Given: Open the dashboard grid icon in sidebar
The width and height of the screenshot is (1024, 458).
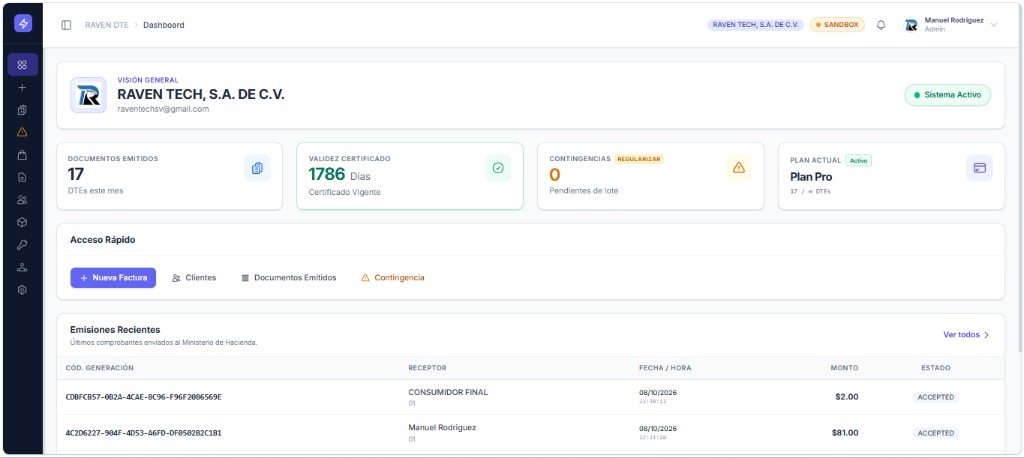Looking at the screenshot, I should tap(22, 65).
